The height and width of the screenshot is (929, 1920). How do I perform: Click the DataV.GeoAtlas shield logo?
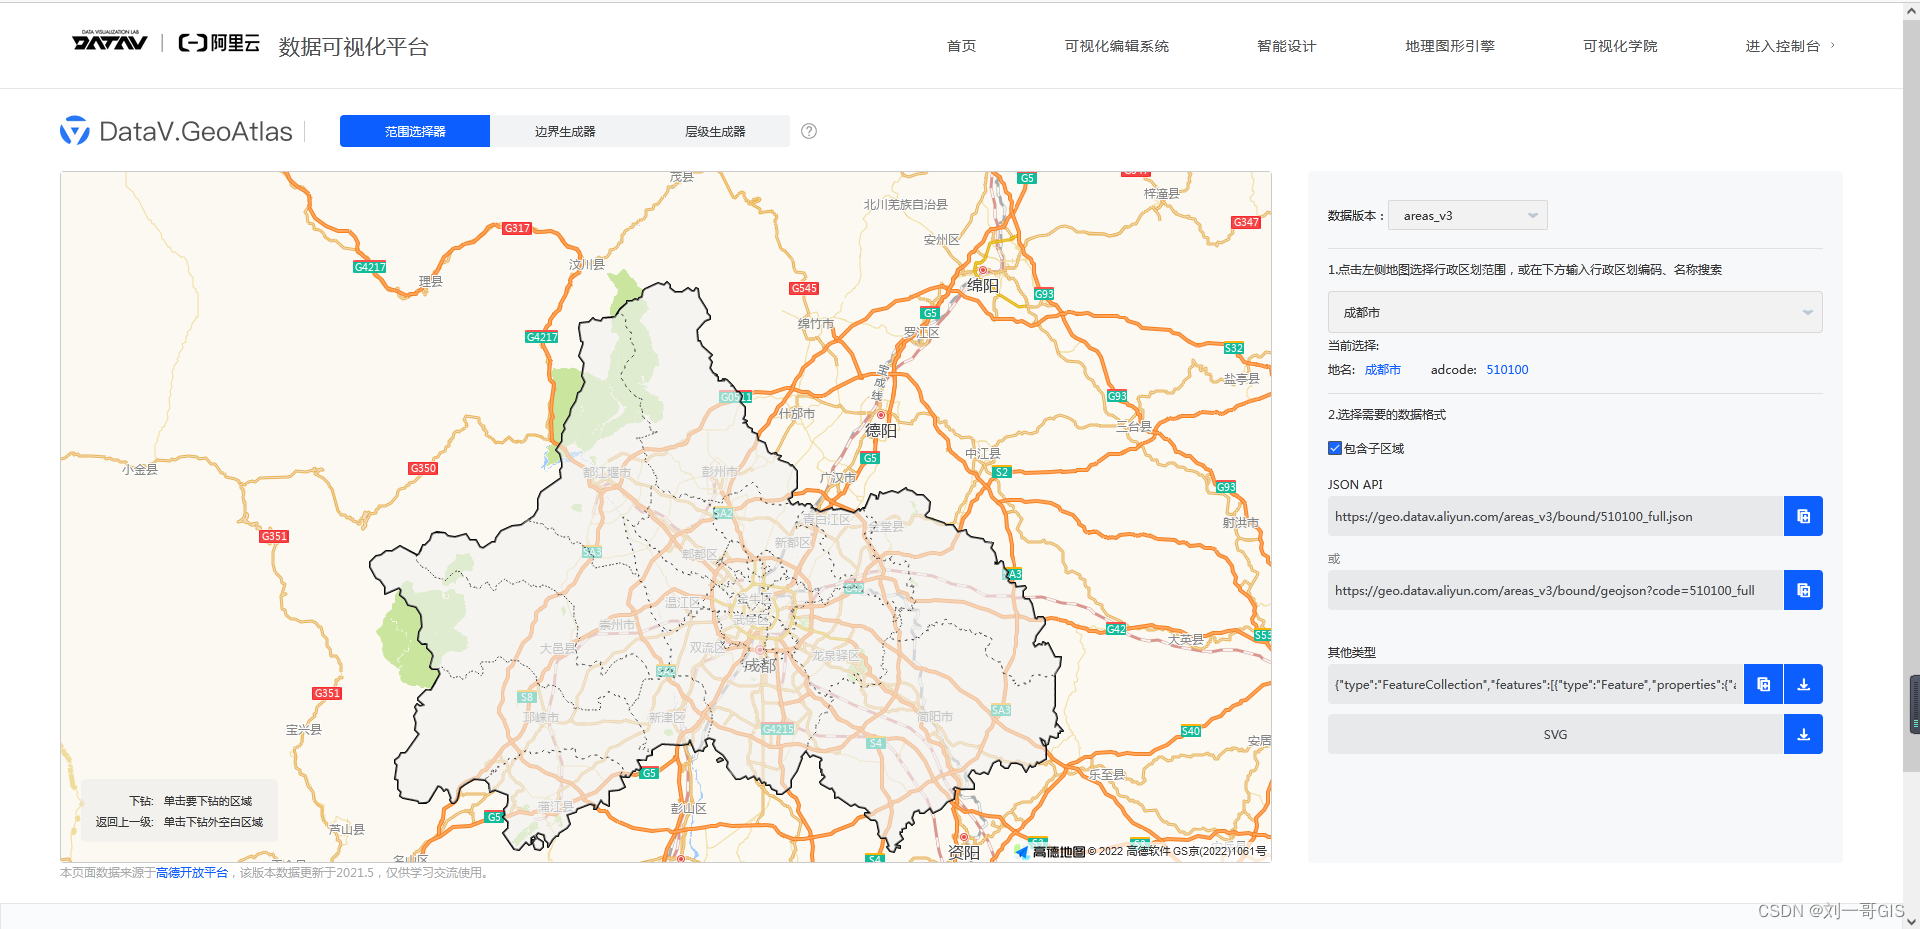point(75,131)
